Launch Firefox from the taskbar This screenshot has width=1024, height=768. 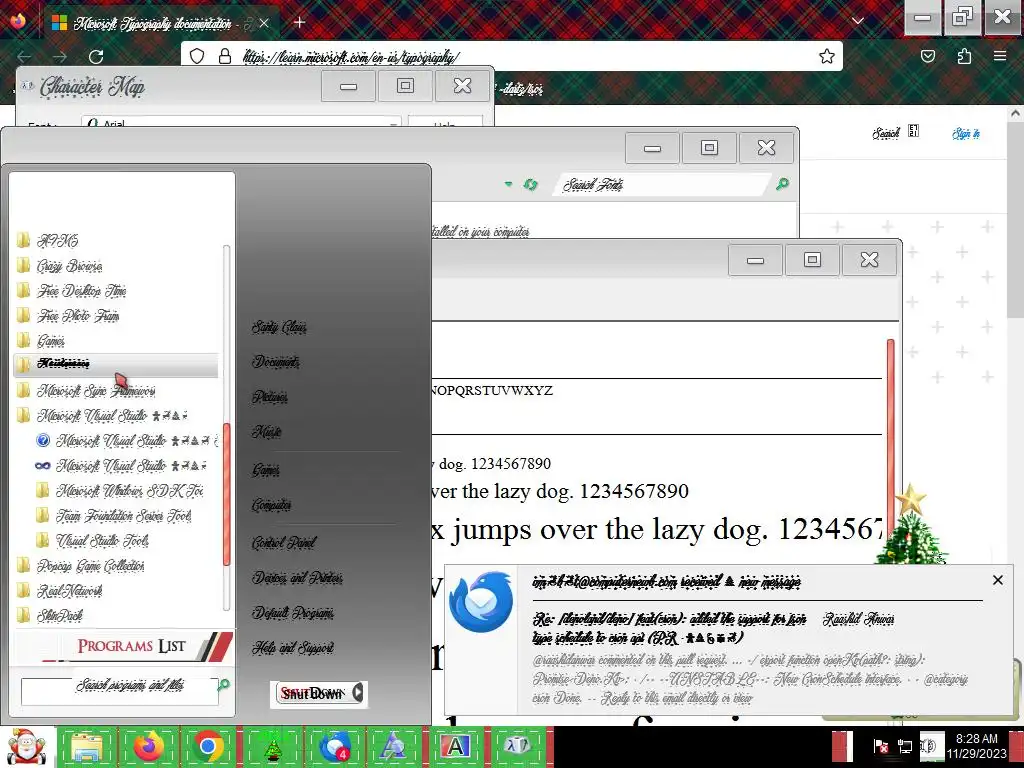click(x=148, y=747)
